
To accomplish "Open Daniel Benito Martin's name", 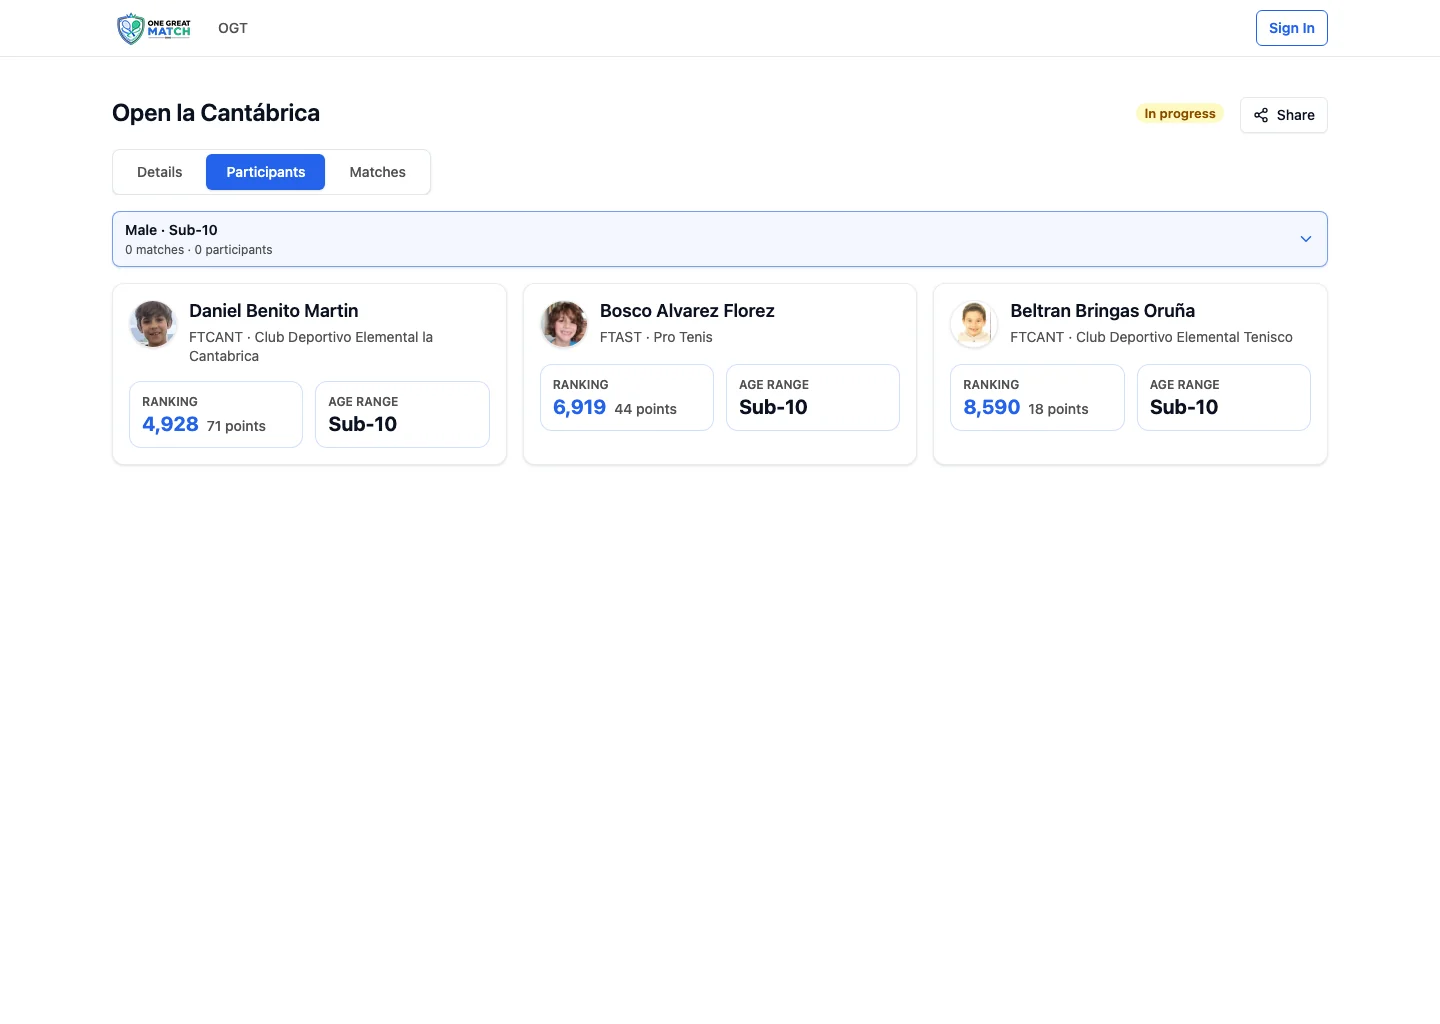I will 273,311.
